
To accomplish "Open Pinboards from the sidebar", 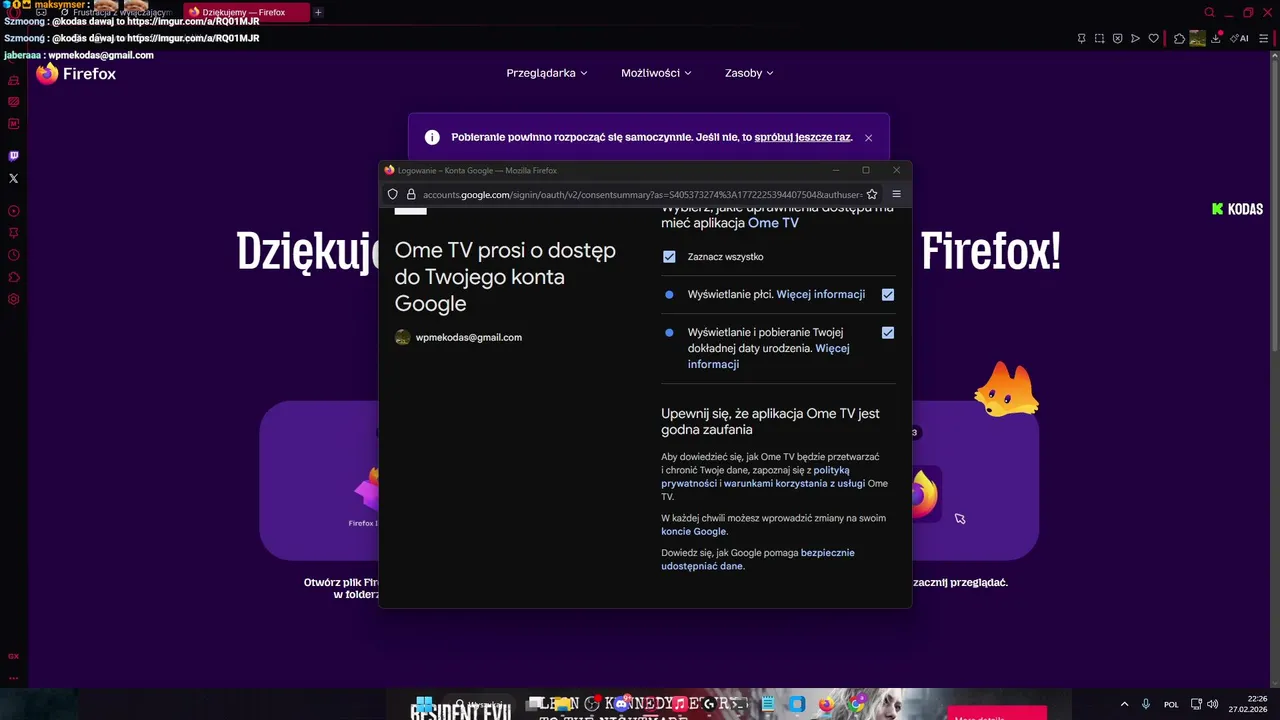I will tap(13, 233).
